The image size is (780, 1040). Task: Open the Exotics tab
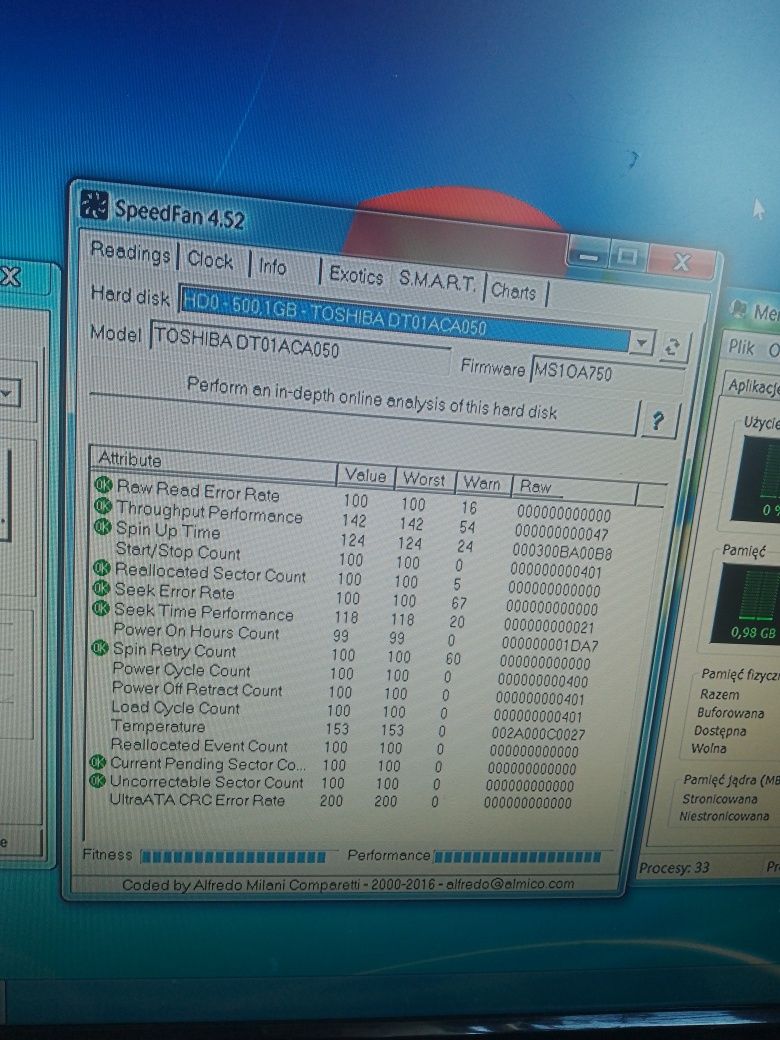coord(356,275)
